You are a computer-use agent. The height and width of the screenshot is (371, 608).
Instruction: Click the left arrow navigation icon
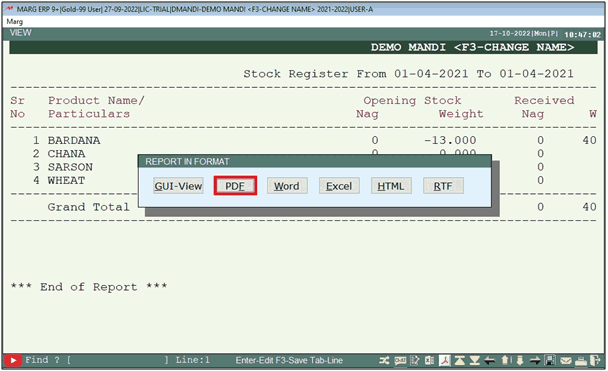pos(490,361)
